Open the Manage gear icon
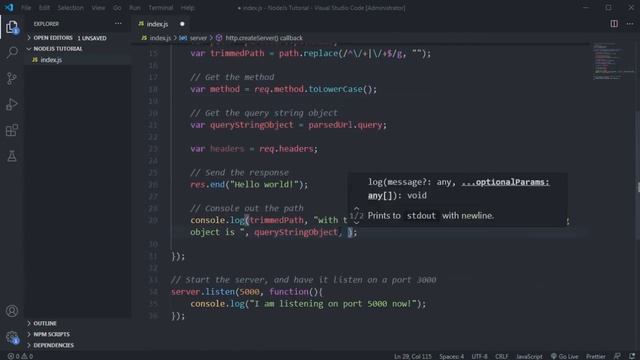The image size is (640, 360). (12, 337)
